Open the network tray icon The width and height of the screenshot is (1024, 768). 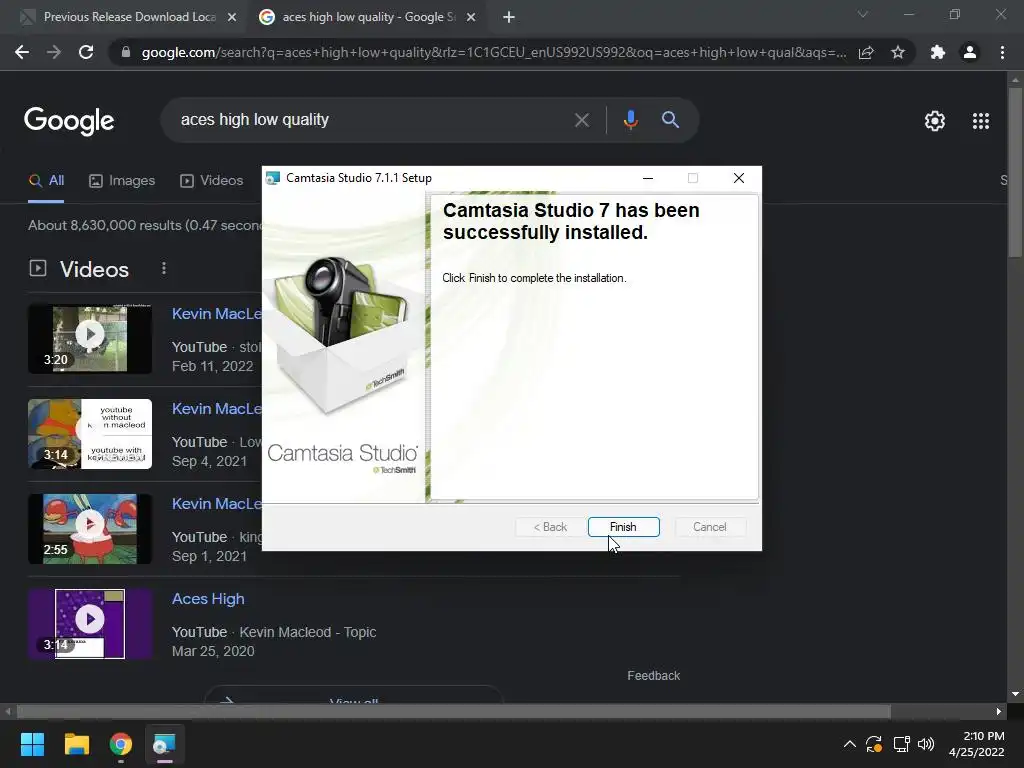(901, 744)
